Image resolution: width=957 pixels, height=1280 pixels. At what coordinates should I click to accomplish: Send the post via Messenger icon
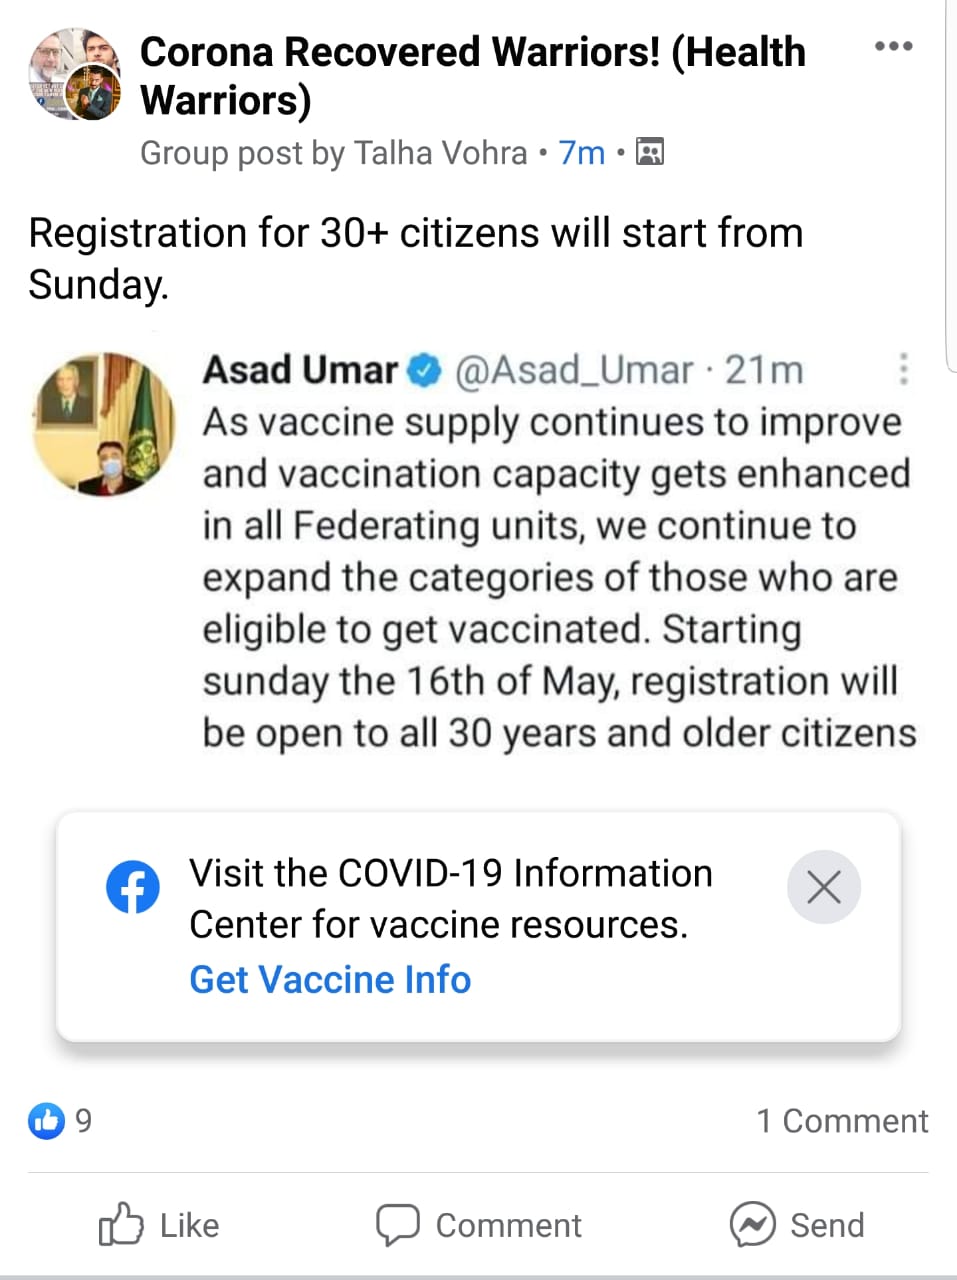(797, 1225)
